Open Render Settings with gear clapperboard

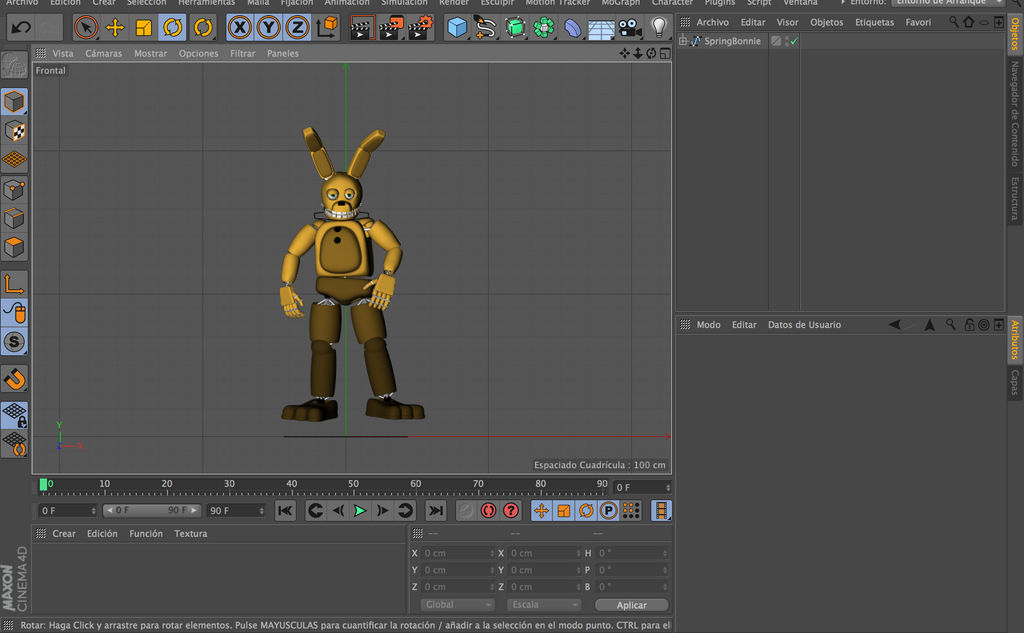(x=420, y=27)
